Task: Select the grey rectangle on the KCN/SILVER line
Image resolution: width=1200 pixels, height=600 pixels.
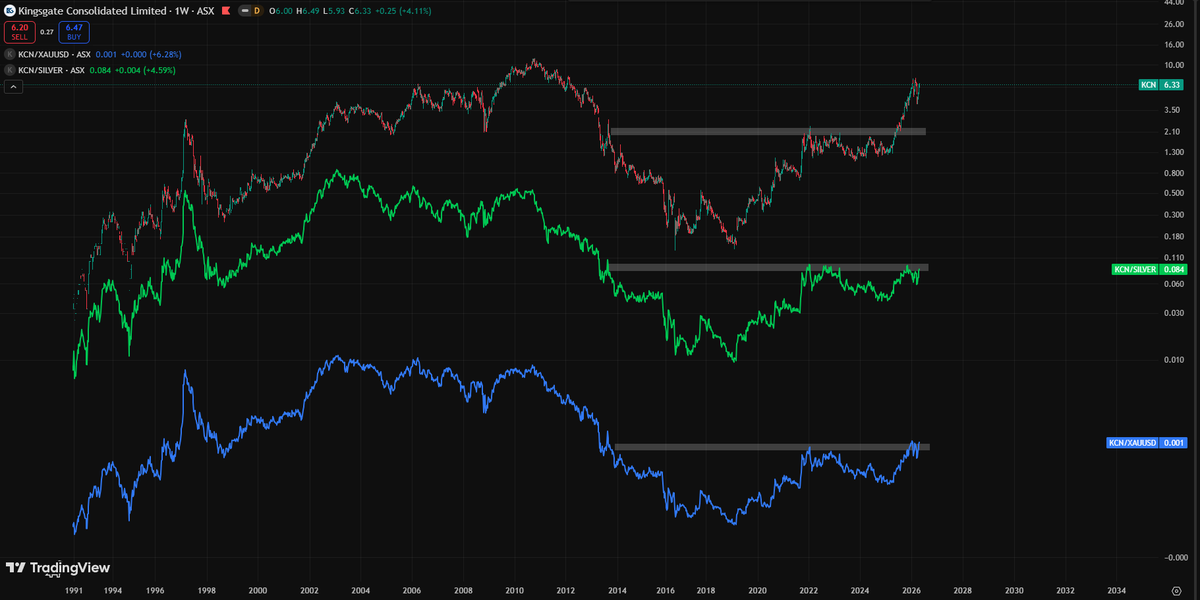Action: [x=768, y=267]
